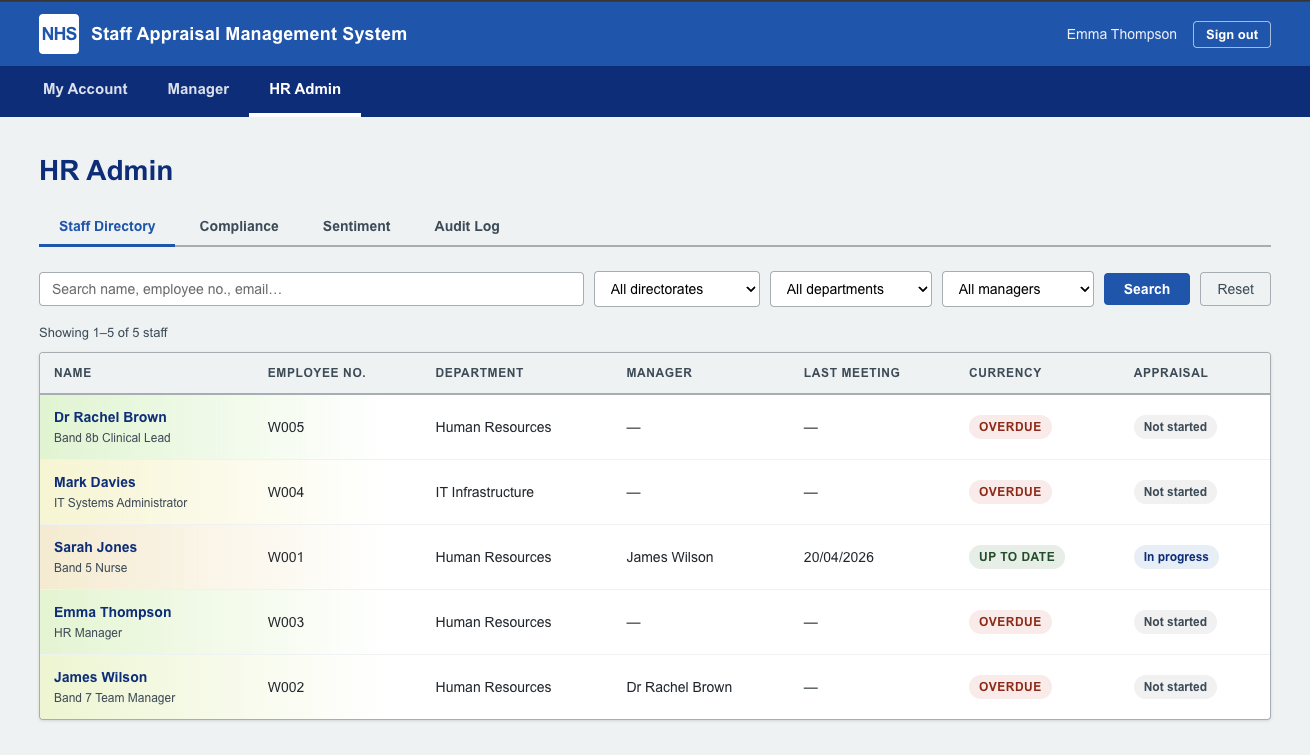Screen dimensions: 1310x755
Task: View the Audit Log tab
Action: pos(466,226)
